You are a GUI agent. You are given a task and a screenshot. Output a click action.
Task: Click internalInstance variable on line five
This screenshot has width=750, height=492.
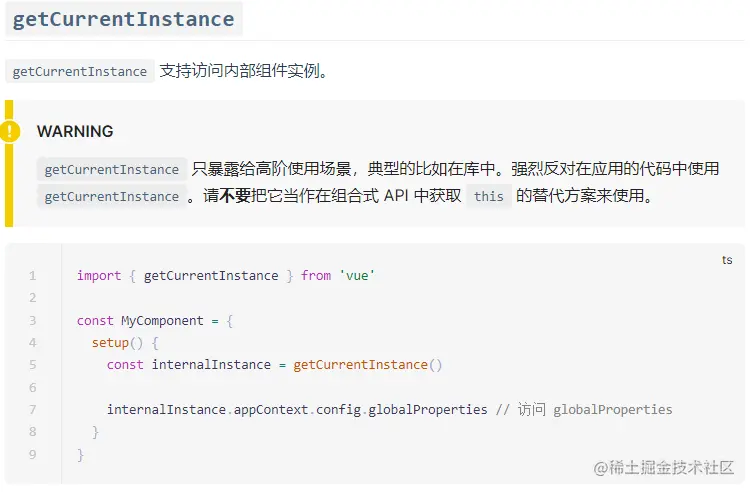tap(211, 365)
